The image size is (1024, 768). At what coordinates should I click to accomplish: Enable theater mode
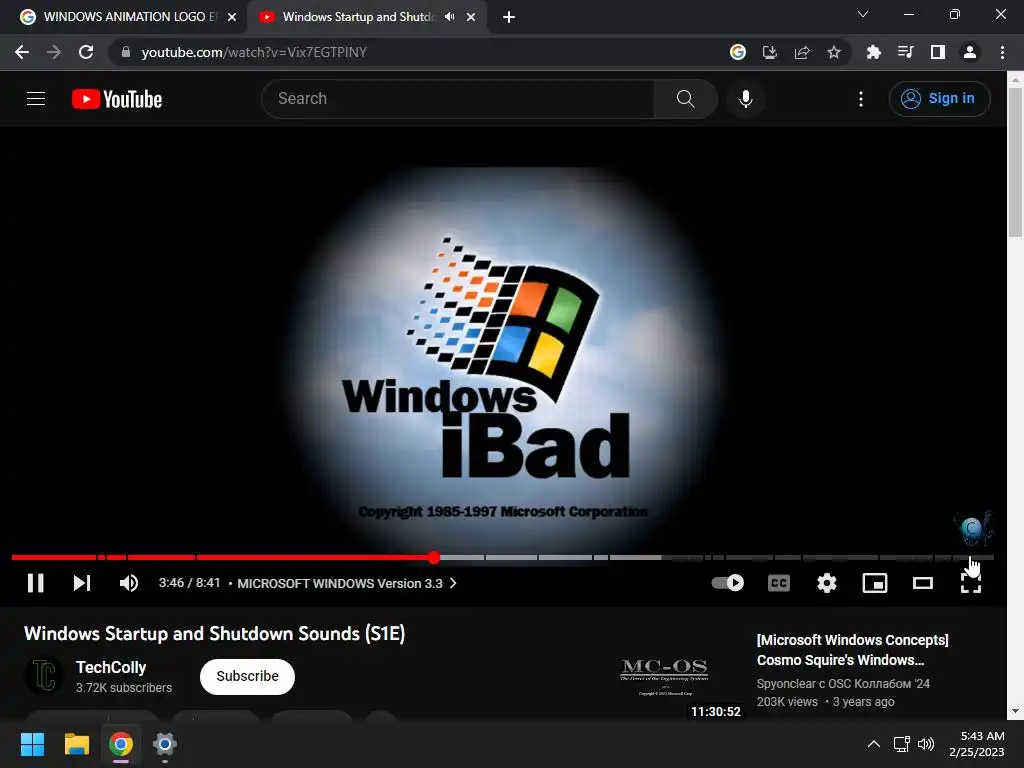(x=923, y=583)
